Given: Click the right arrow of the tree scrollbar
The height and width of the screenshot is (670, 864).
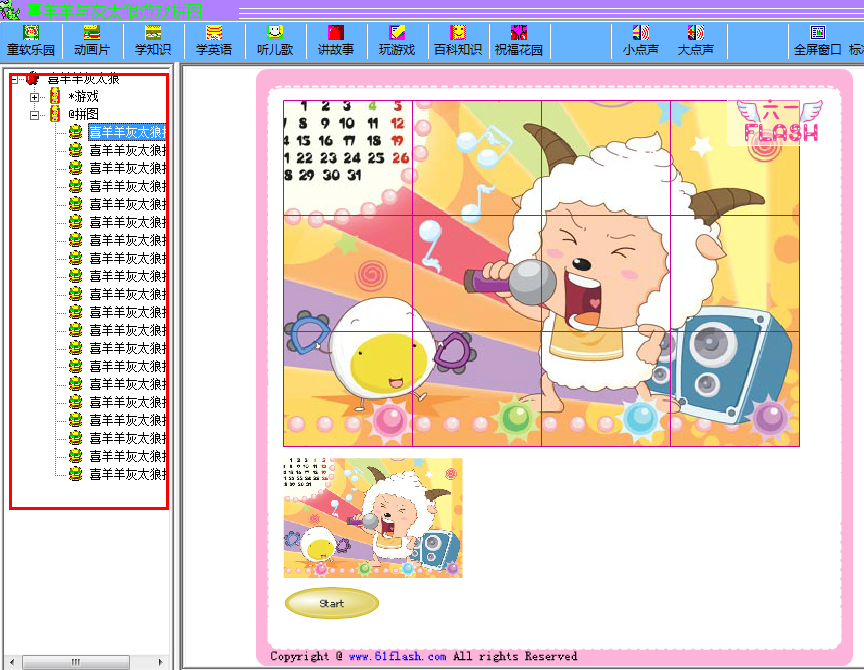Looking at the screenshot, I should [160, 662].
